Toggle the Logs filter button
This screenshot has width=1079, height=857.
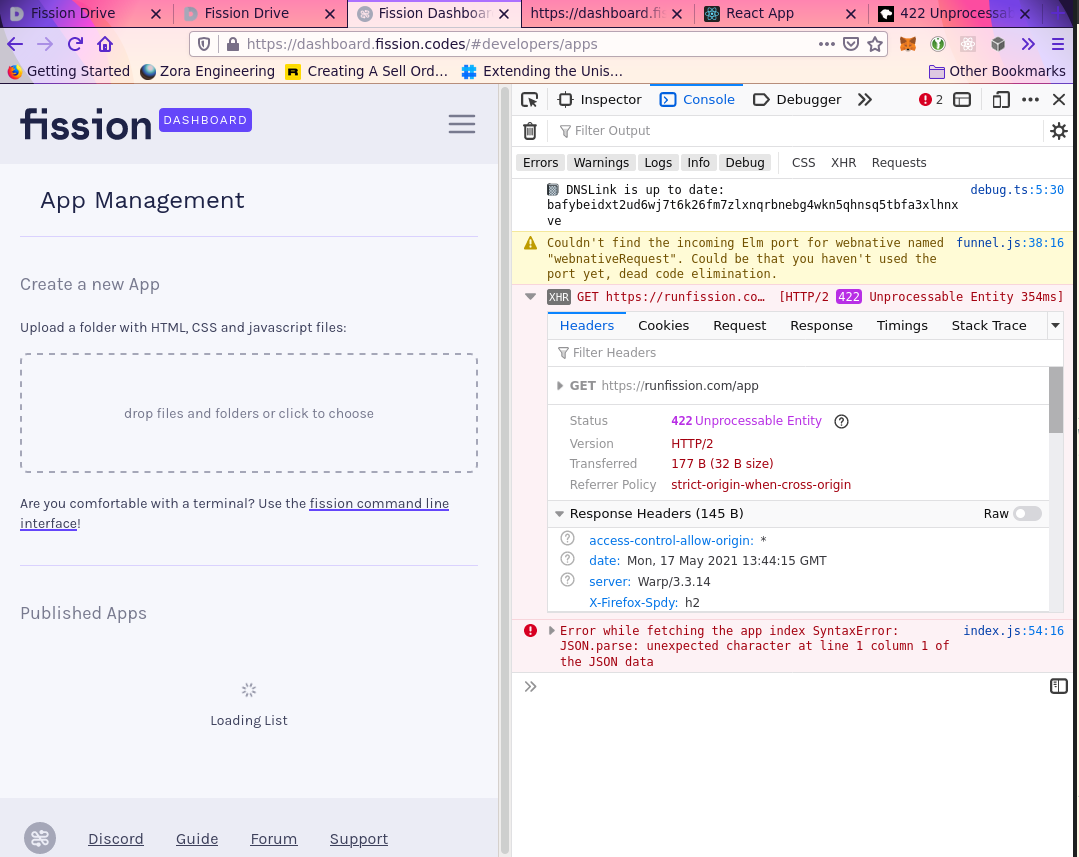[658, 162]
